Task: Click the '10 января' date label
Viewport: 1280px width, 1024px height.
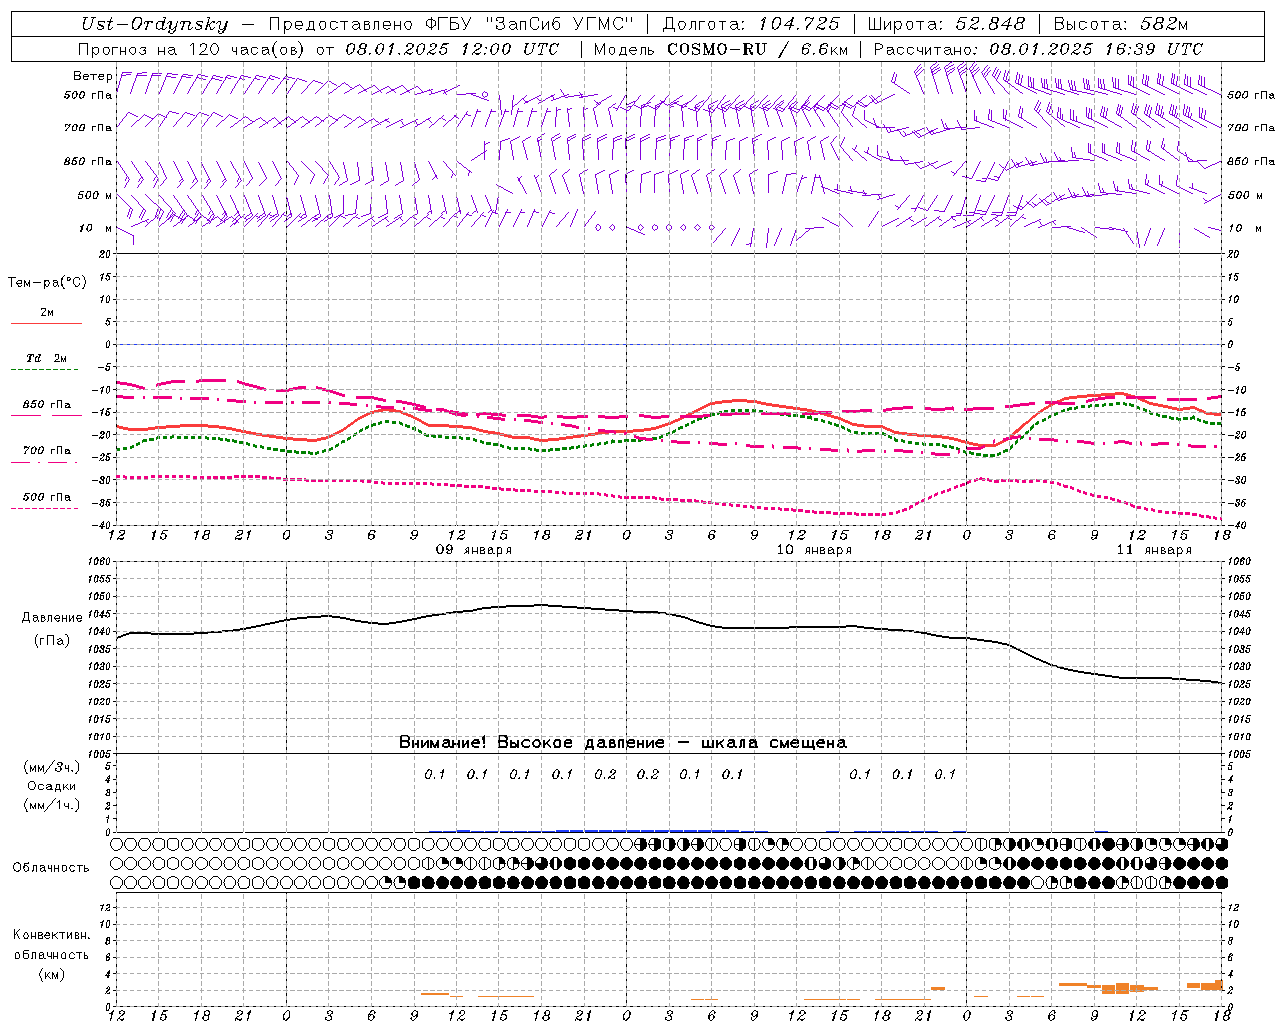Action: coord(814,550)
